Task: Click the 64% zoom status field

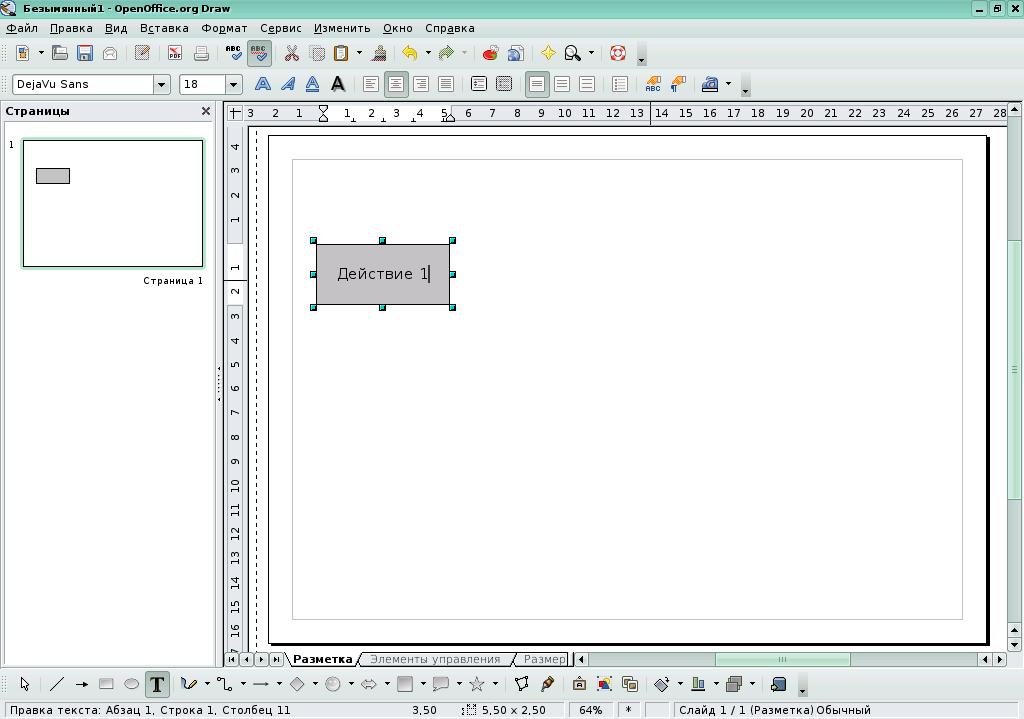Action: (590, 710)
